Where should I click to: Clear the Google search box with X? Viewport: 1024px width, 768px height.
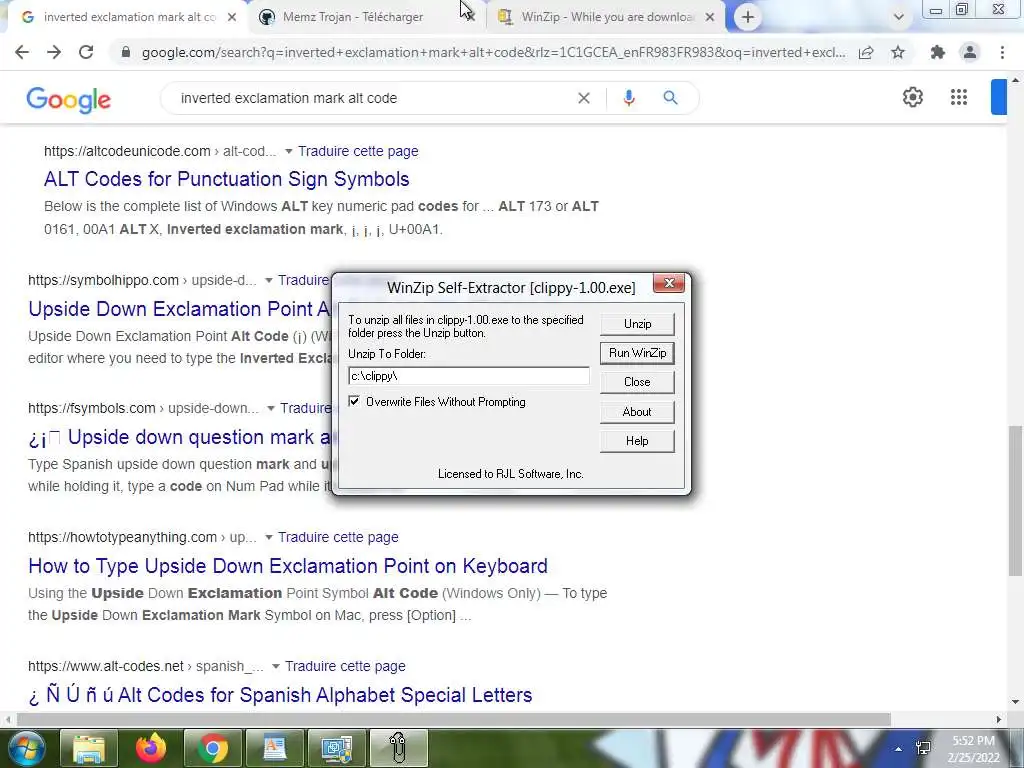pos(584,98)
